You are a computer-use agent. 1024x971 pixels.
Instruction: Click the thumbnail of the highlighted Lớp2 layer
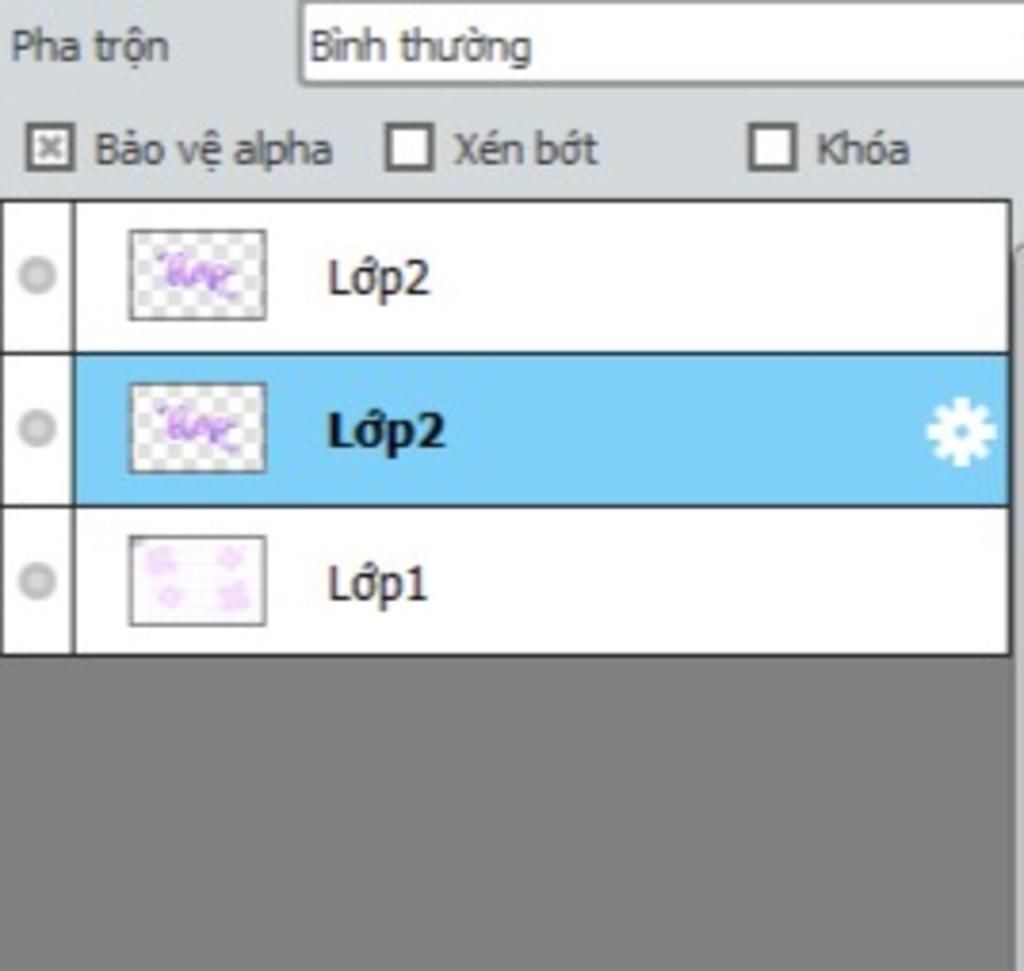tap(197, 428)
